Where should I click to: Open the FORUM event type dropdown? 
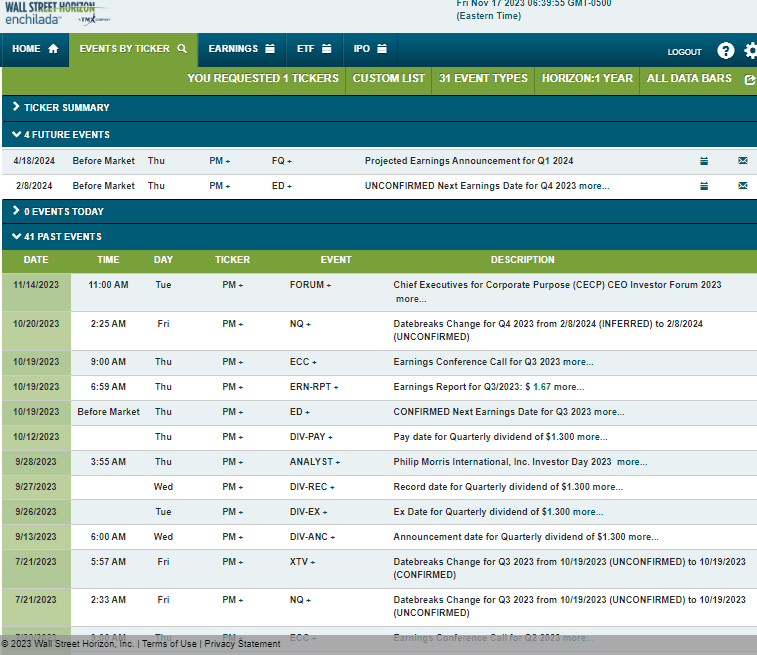(310, 285)
